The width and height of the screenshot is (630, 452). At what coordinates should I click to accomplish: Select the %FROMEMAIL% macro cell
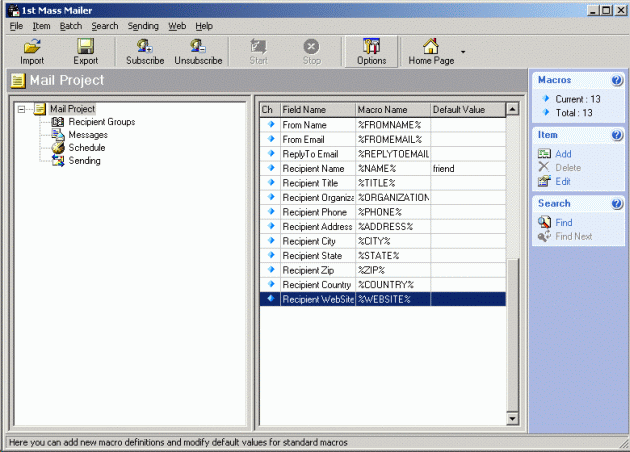pos(393,139)
